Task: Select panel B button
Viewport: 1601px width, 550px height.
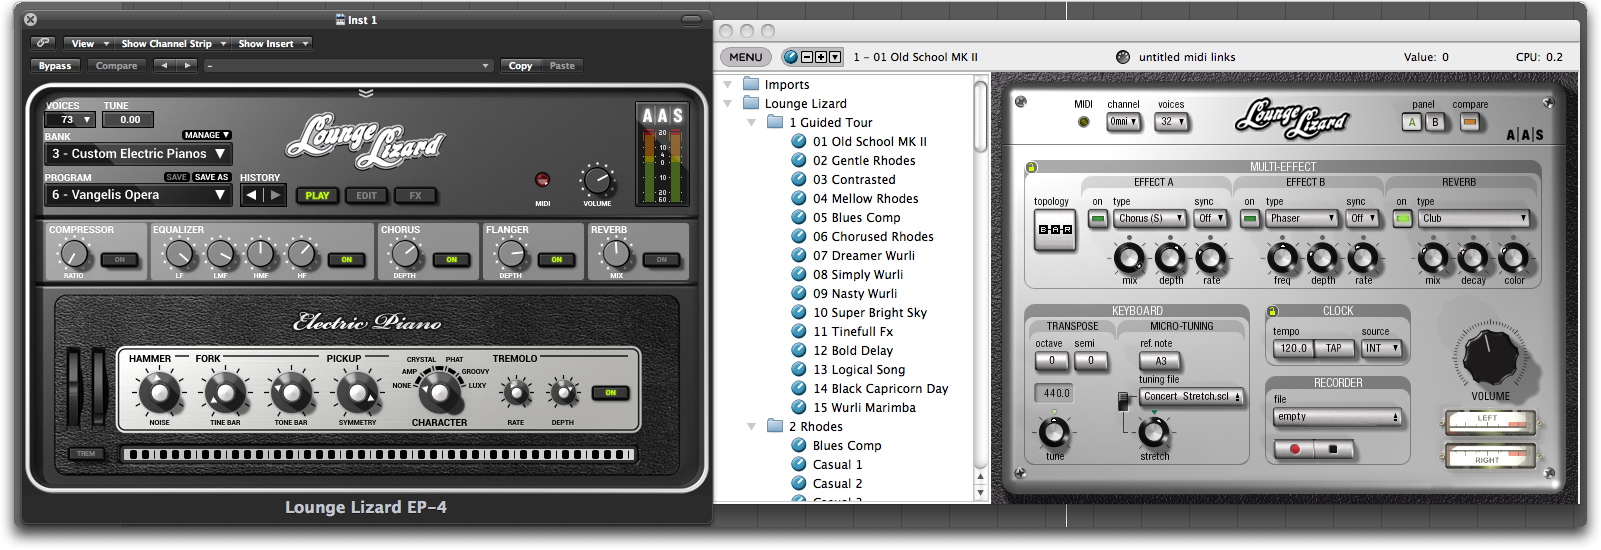Action: (x=1435, y=122)
